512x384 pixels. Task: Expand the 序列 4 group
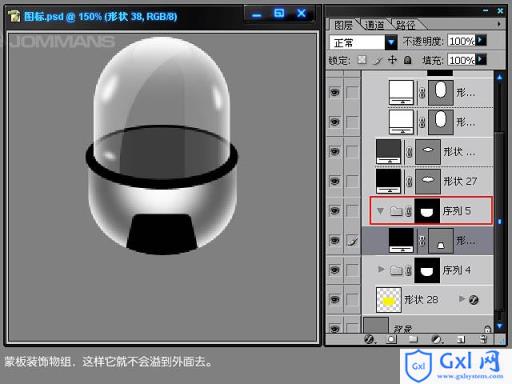381,269
